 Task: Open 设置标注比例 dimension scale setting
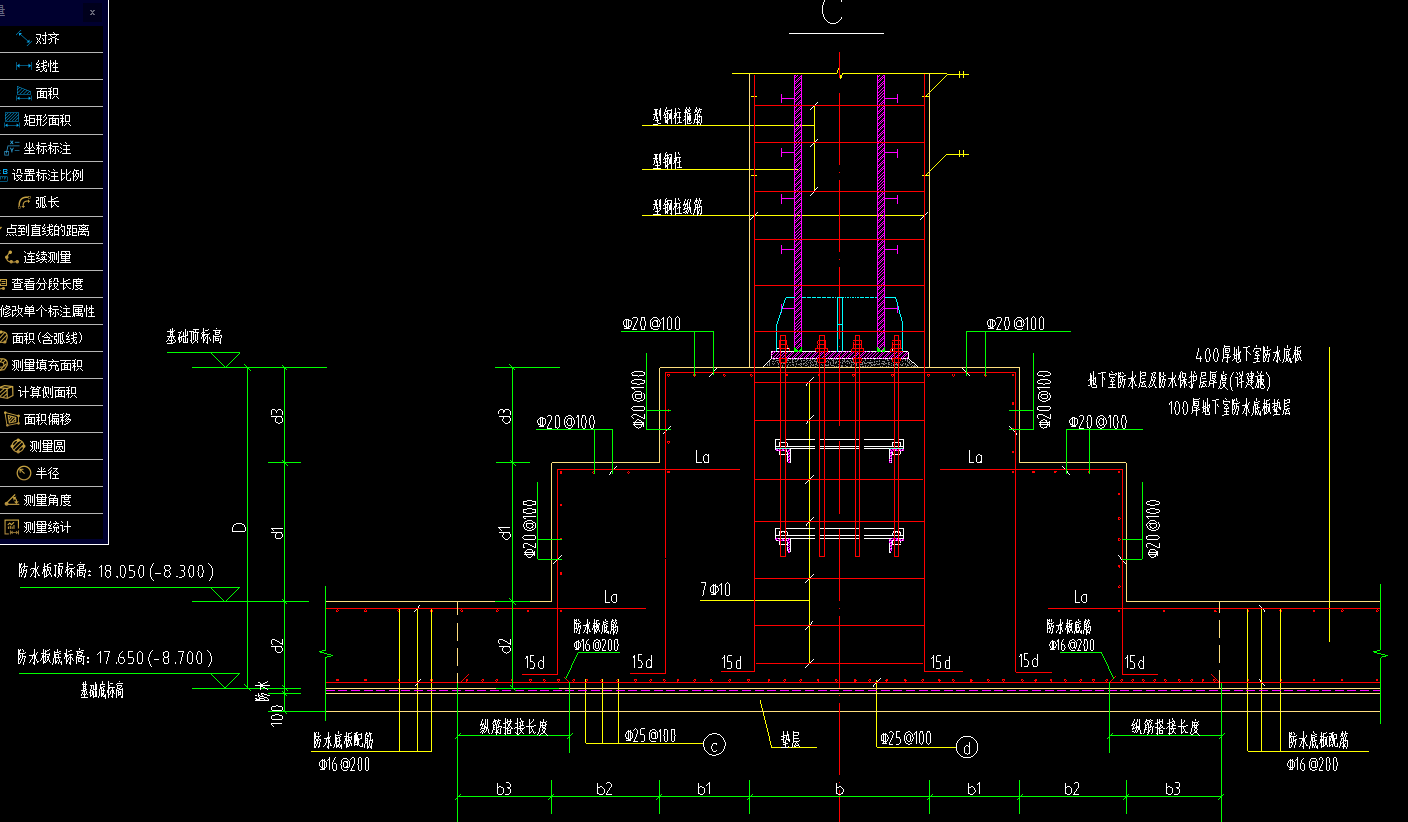pos(47,175)
